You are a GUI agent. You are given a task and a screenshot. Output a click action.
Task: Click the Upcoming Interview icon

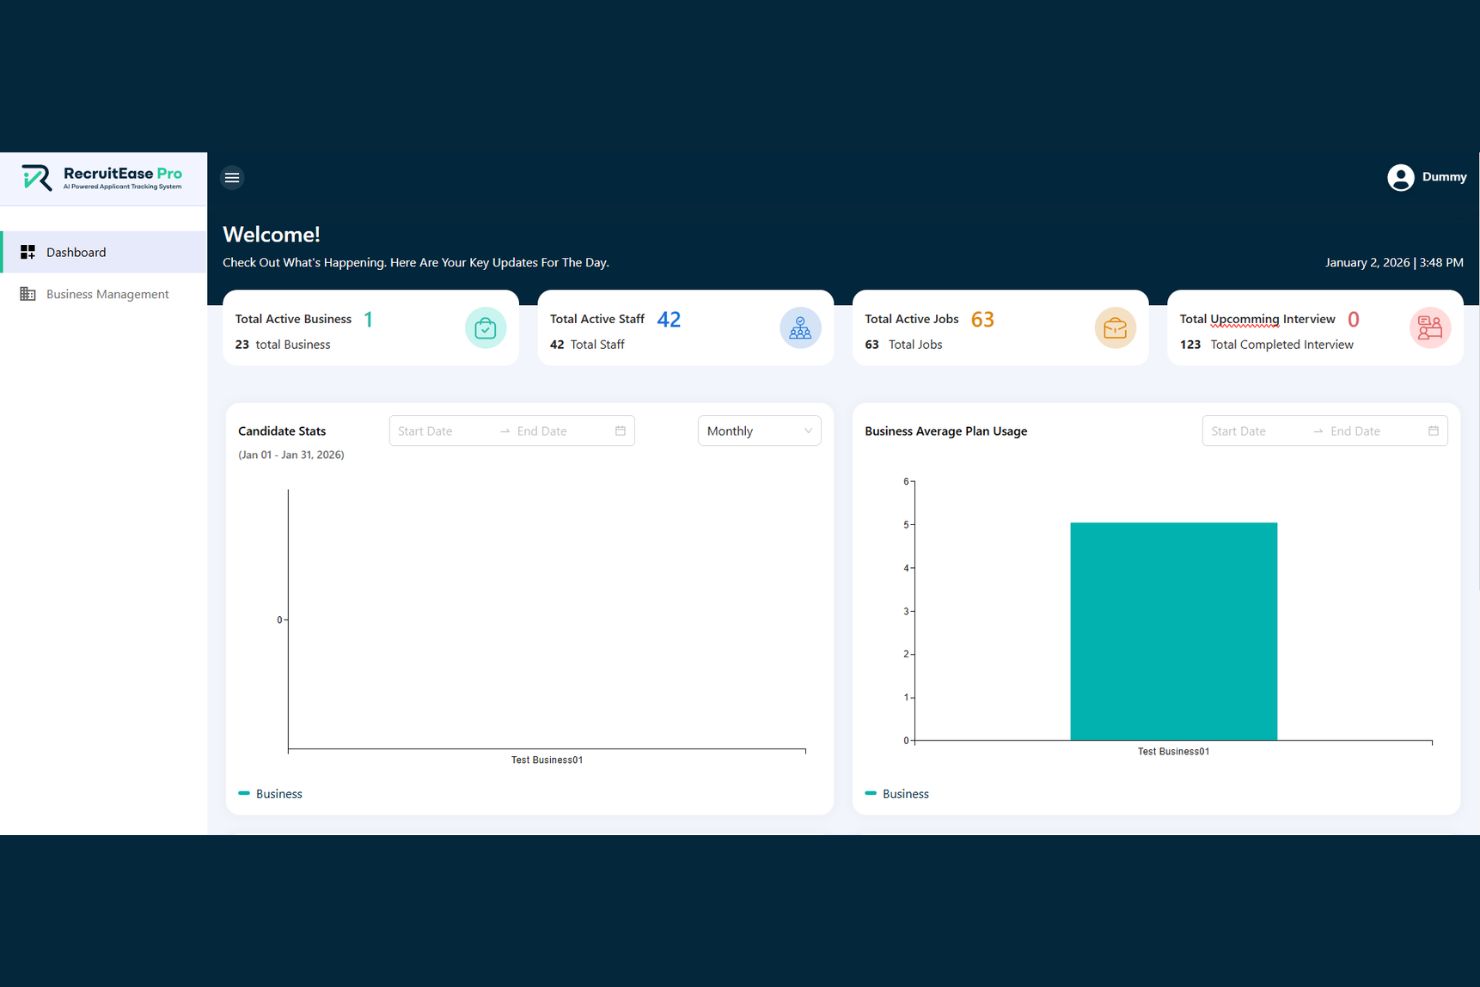click(1429, 328)
